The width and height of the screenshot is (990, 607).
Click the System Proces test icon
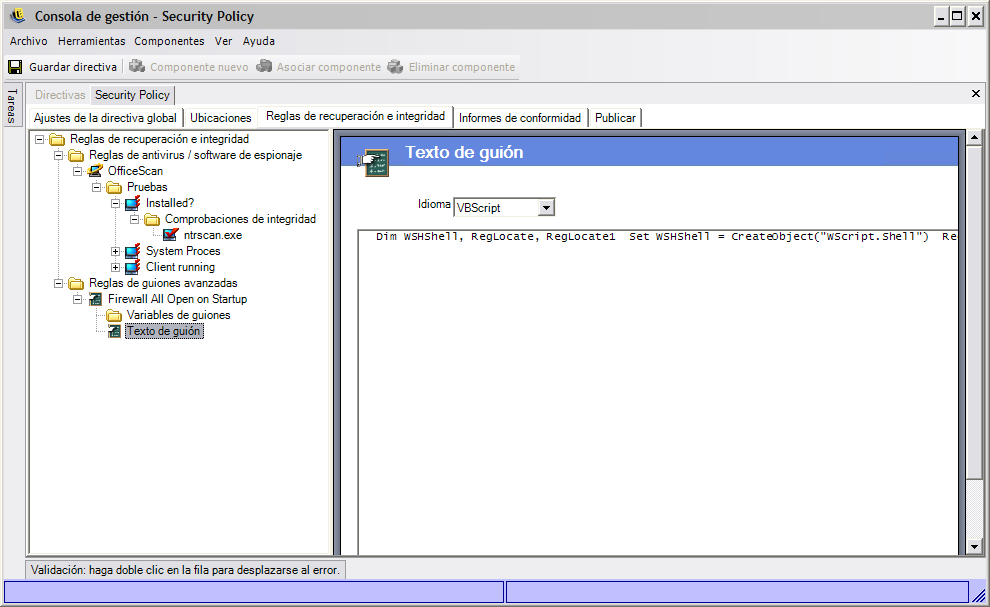(133, 251)
